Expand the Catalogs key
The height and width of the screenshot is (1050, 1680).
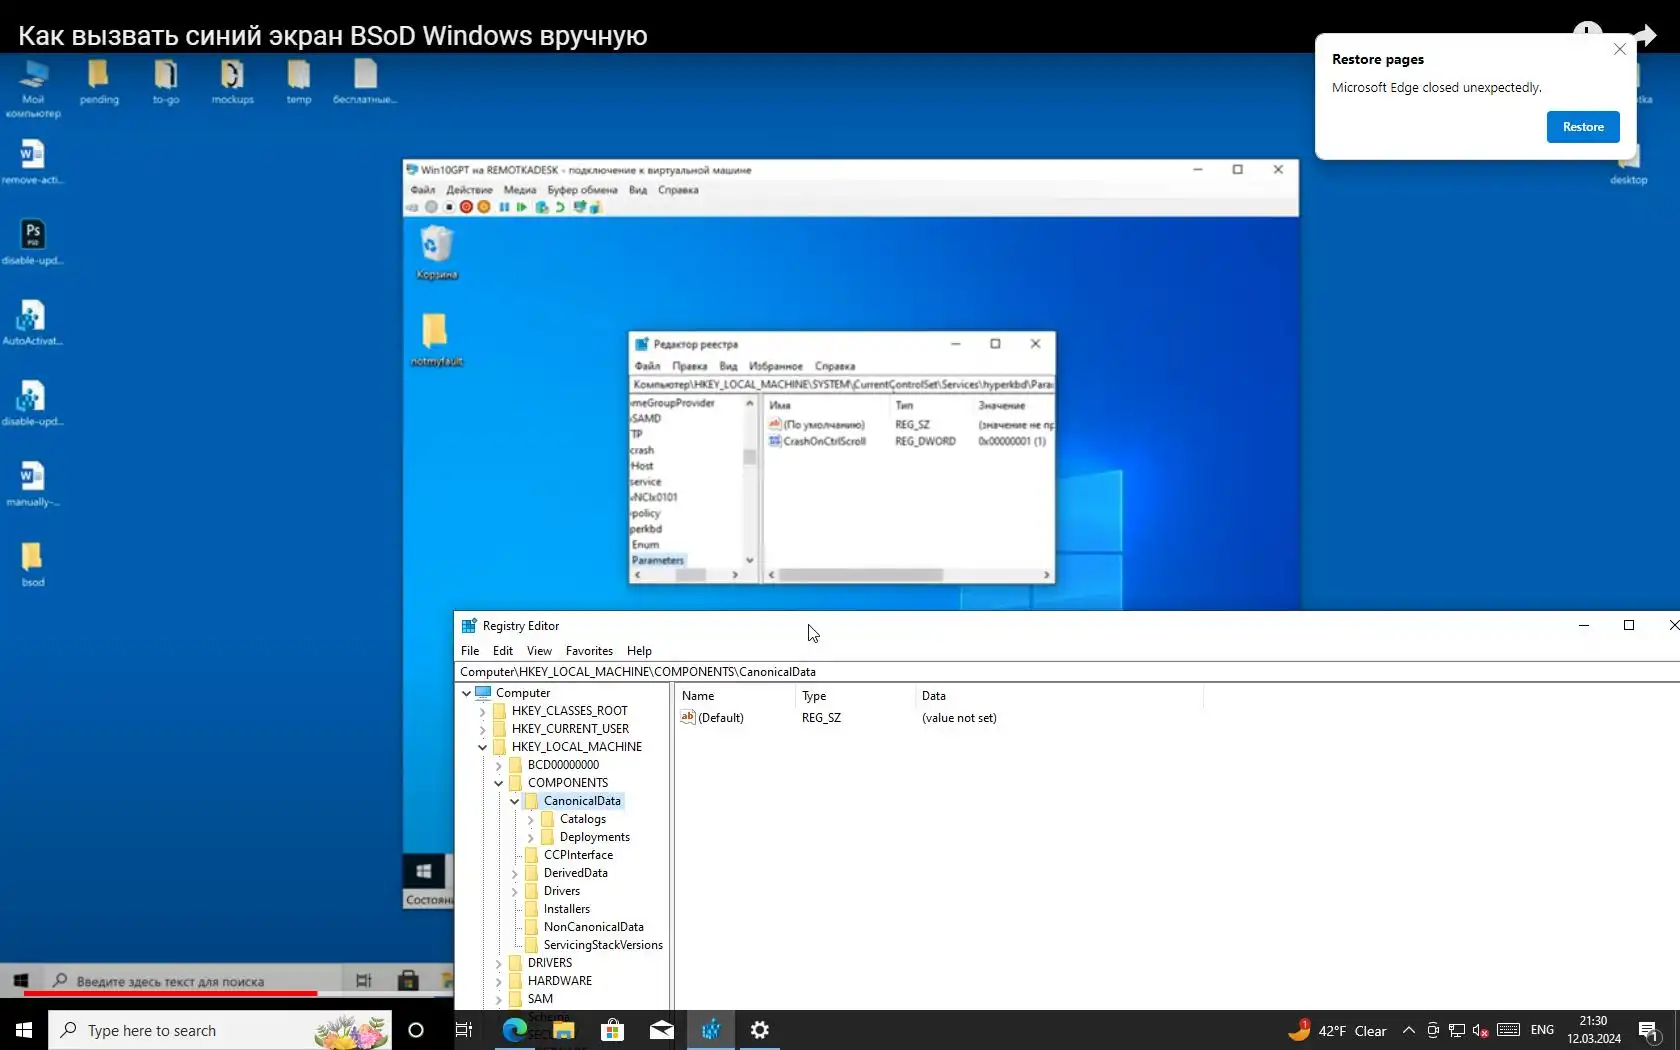(x=530, y=819)
